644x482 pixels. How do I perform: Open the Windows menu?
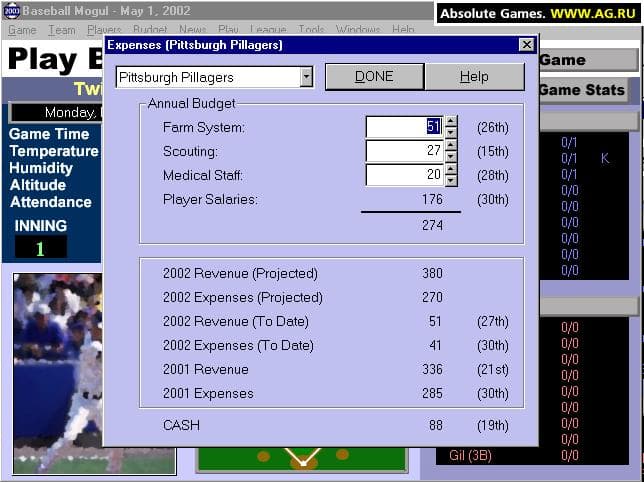(x=358, y=30)
